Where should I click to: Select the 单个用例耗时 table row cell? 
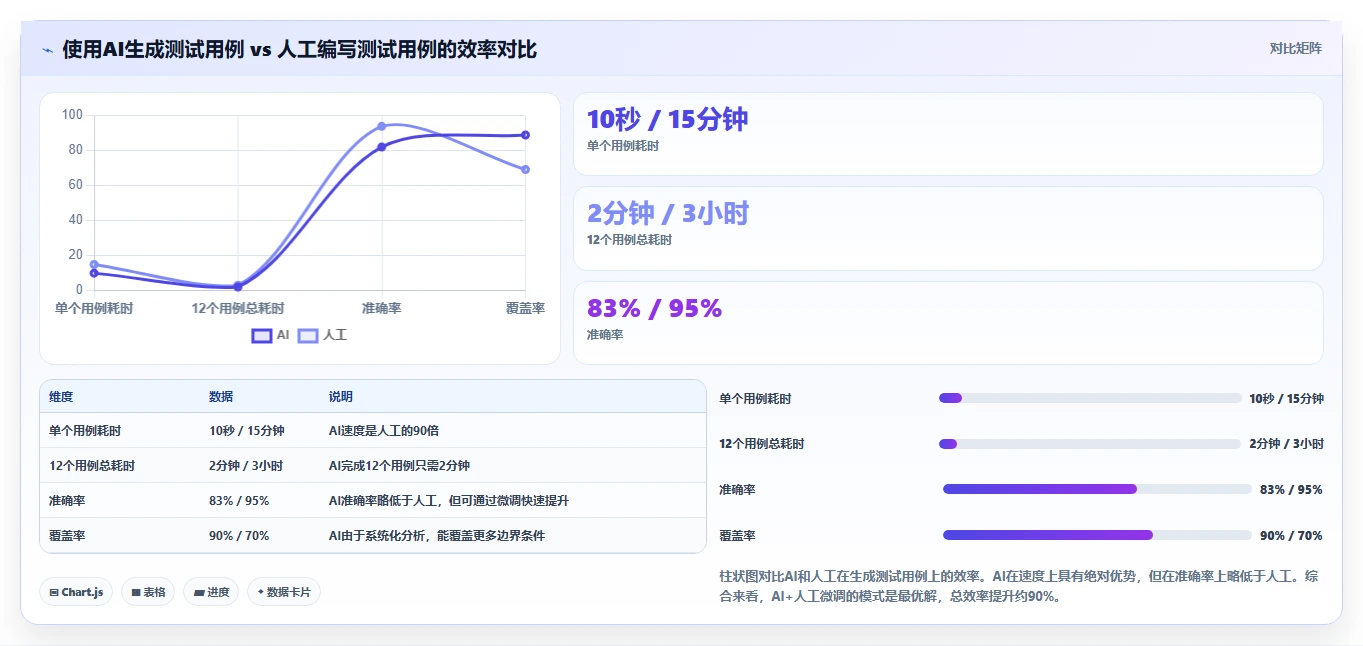[x=85, y=431]
